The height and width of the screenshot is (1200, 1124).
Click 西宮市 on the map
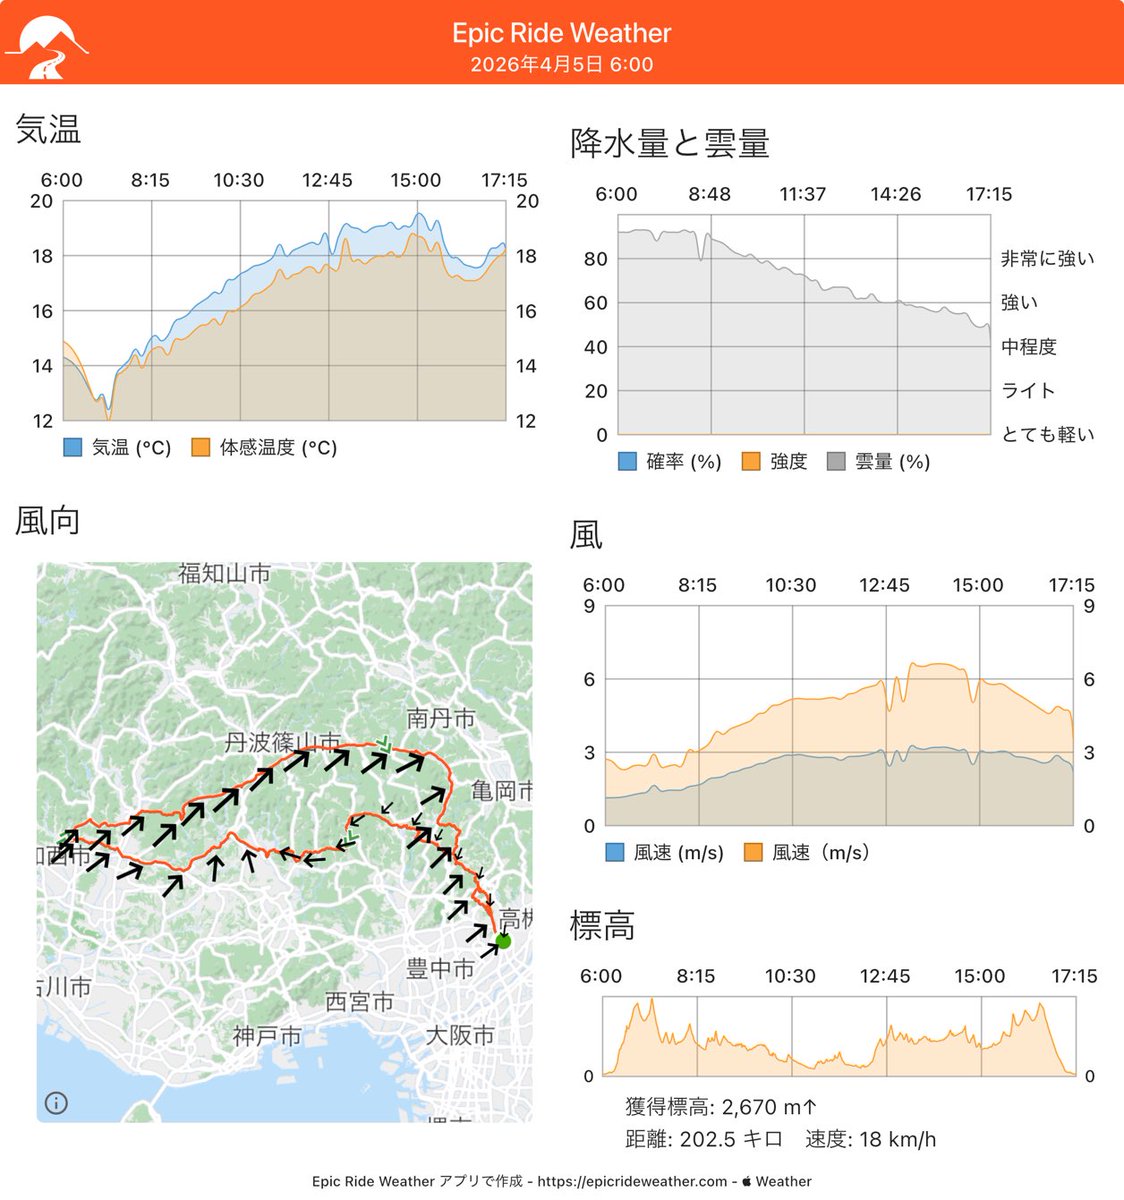(360, 1002)
